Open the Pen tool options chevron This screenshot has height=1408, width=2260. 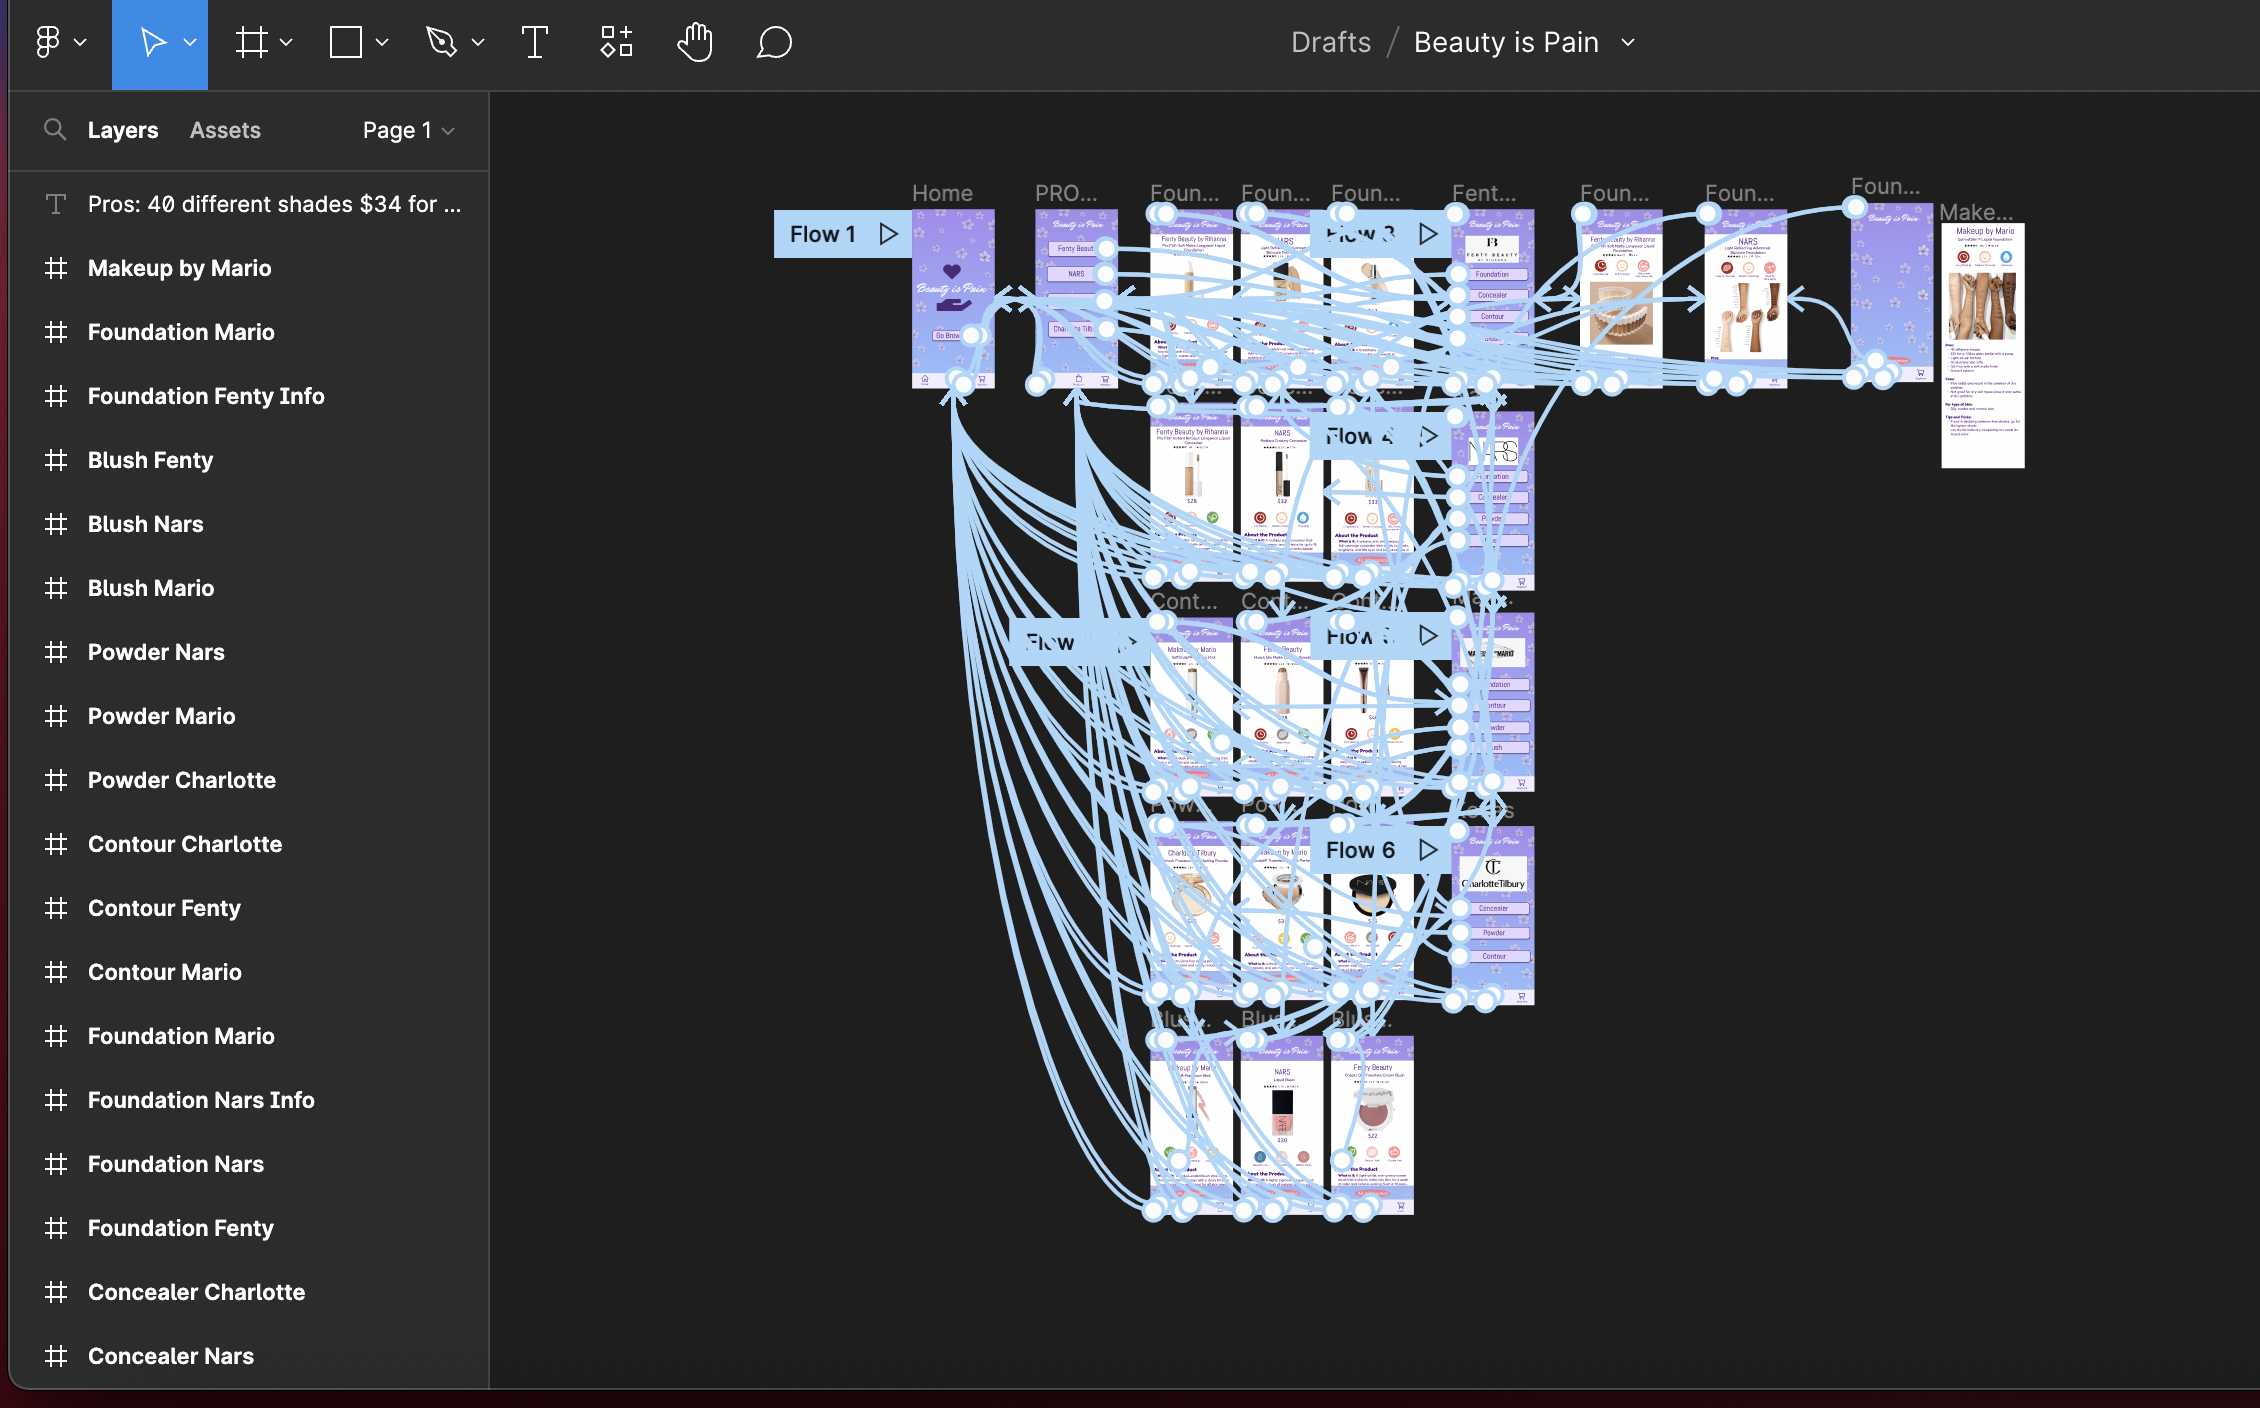click(x=478, y=42)
